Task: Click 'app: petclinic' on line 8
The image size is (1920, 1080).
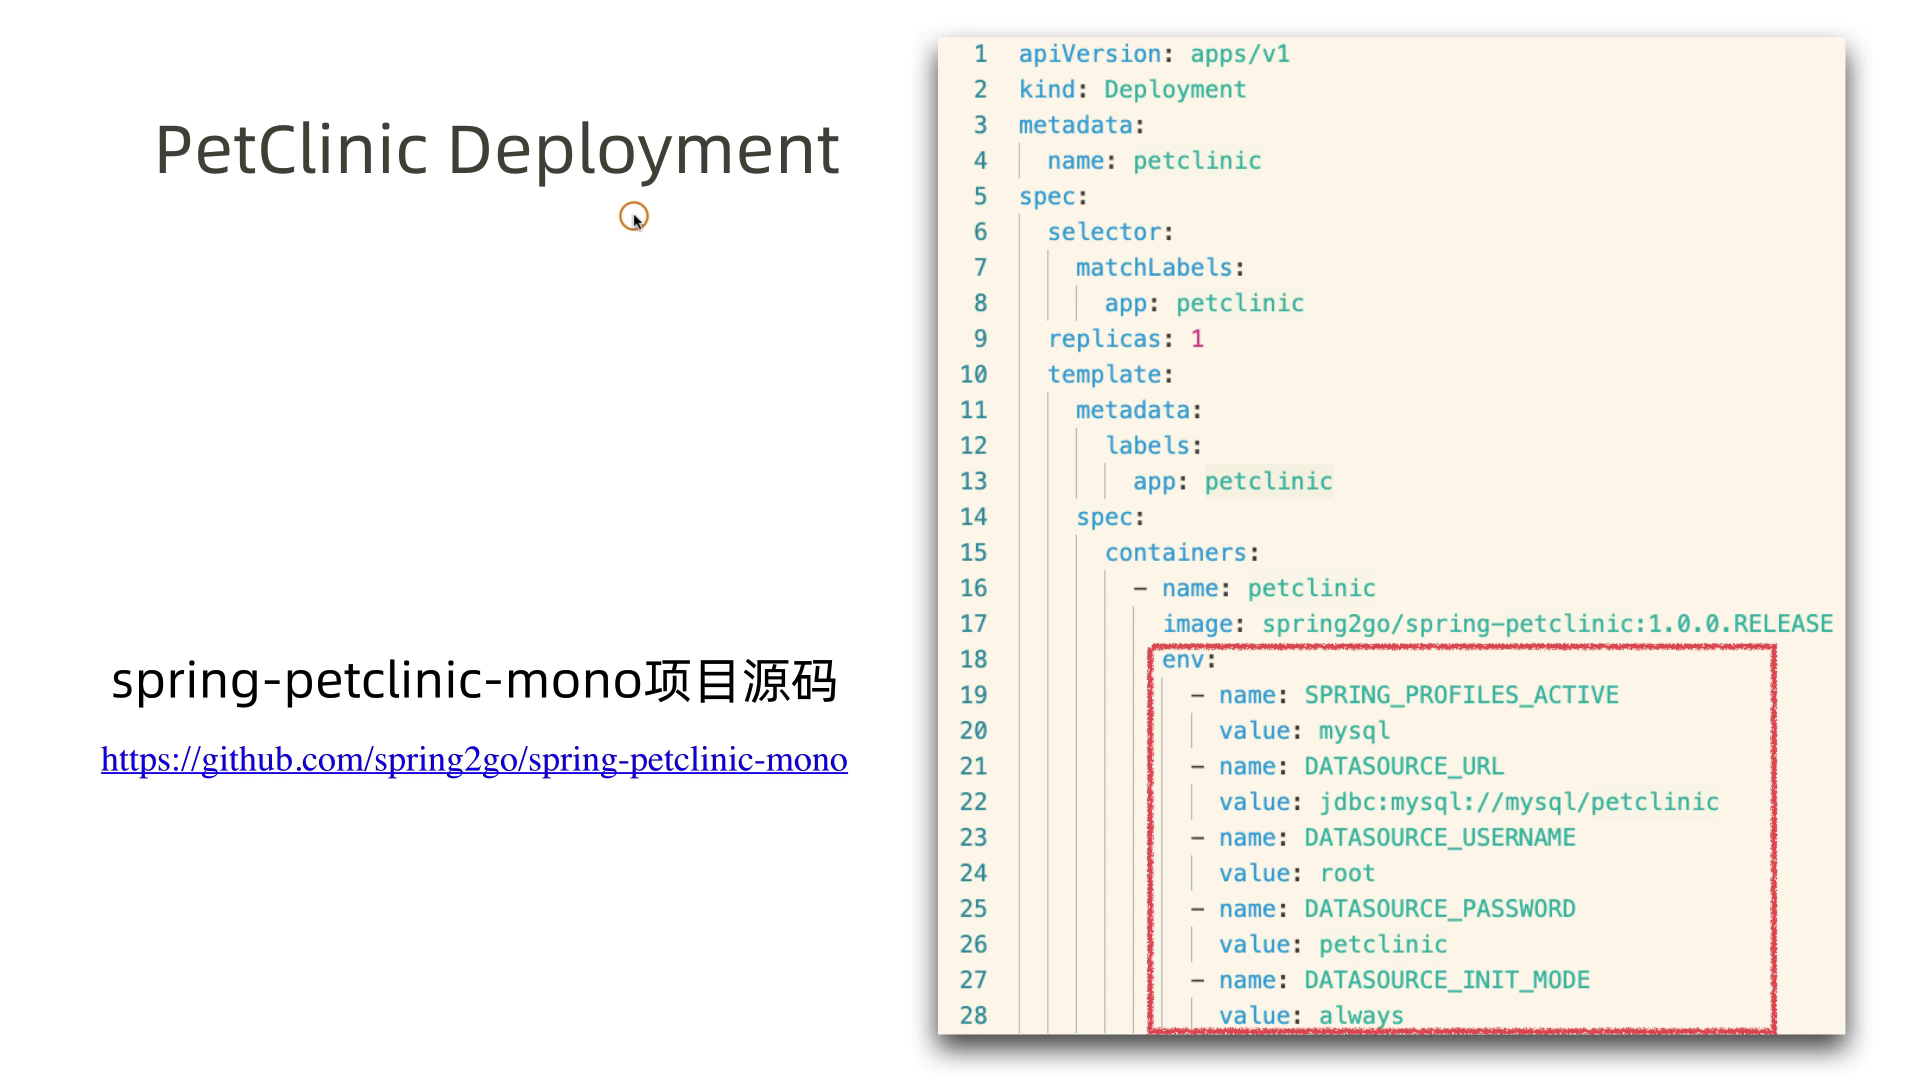Action: click(x=1204, y=303)
